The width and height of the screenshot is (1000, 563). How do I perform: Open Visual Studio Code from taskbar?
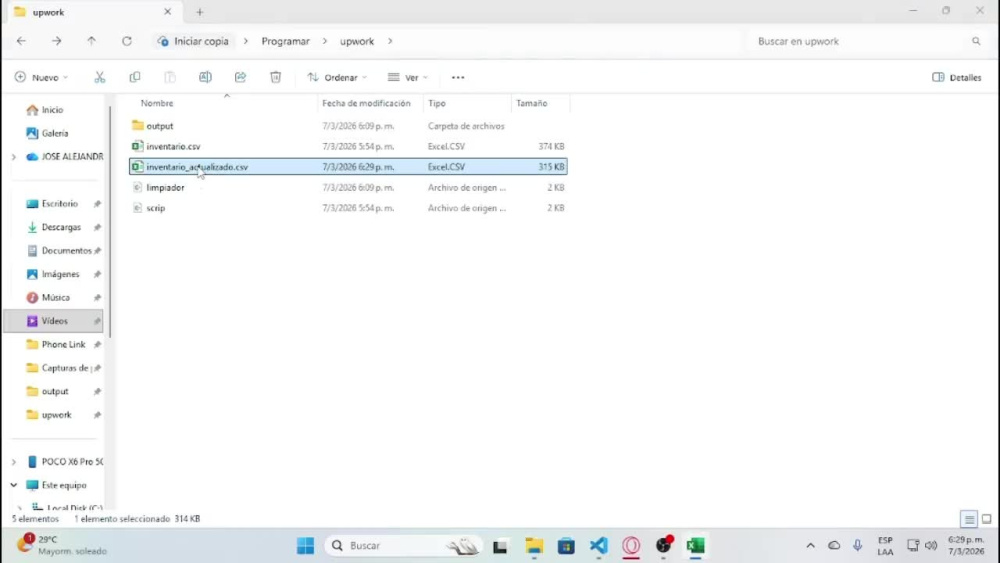599,546
